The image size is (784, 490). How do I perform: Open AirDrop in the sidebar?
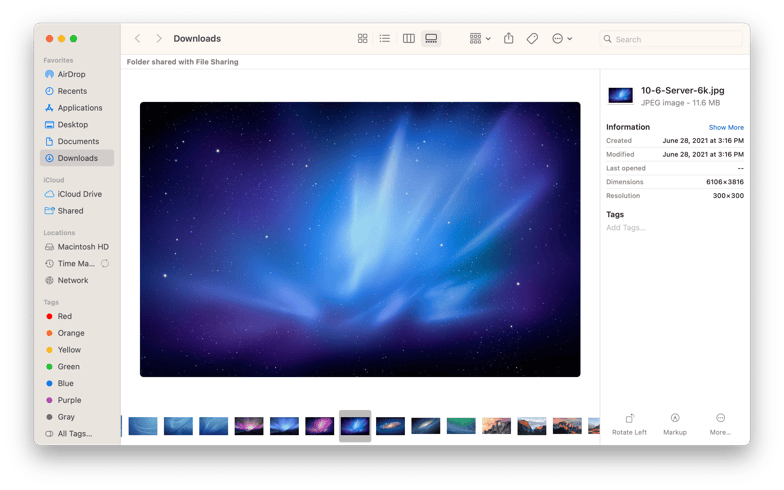pos(76,74)
